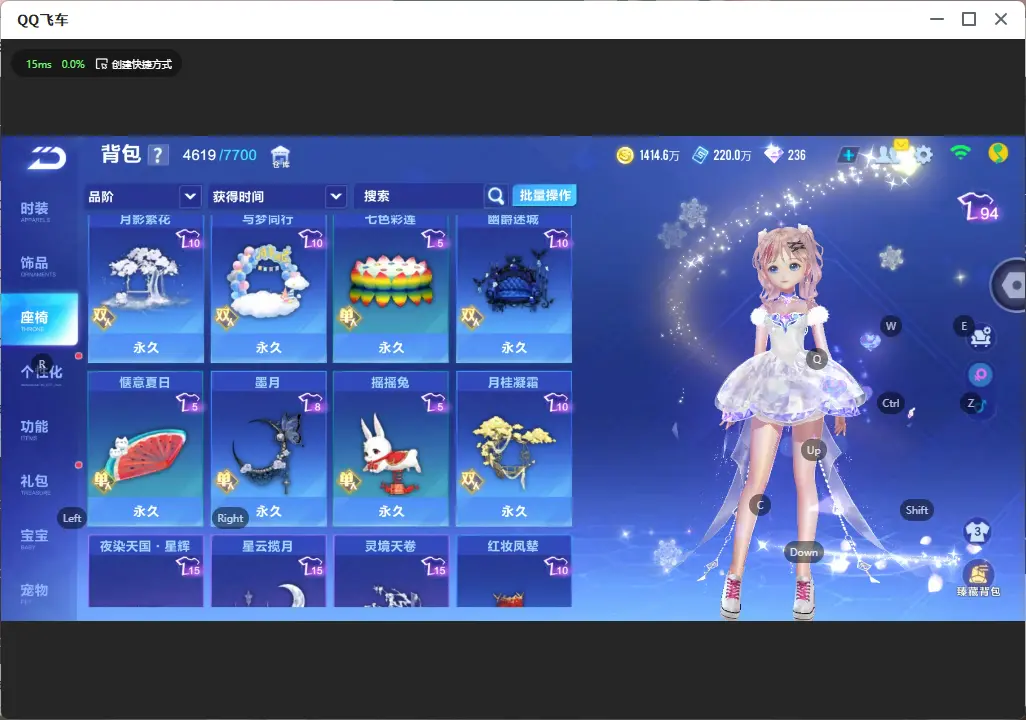Click the diamond currency icon

(773, 155)
